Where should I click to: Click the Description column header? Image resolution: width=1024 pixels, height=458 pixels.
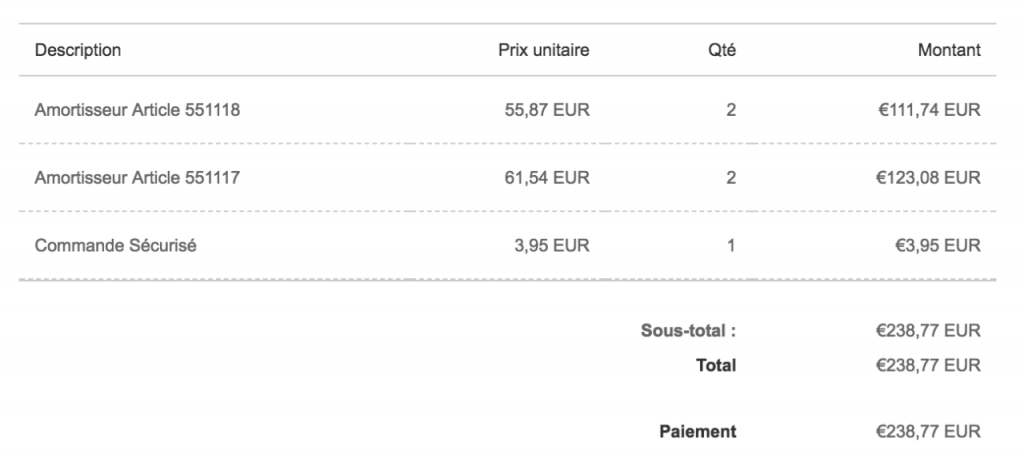click(x=78, y=50)
